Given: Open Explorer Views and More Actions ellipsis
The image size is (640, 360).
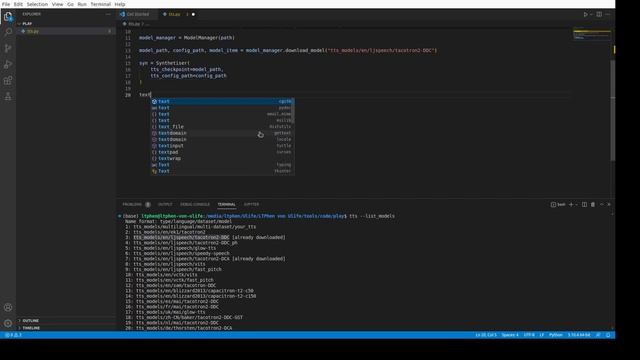Looking at the screenshot, I should 108,14.
